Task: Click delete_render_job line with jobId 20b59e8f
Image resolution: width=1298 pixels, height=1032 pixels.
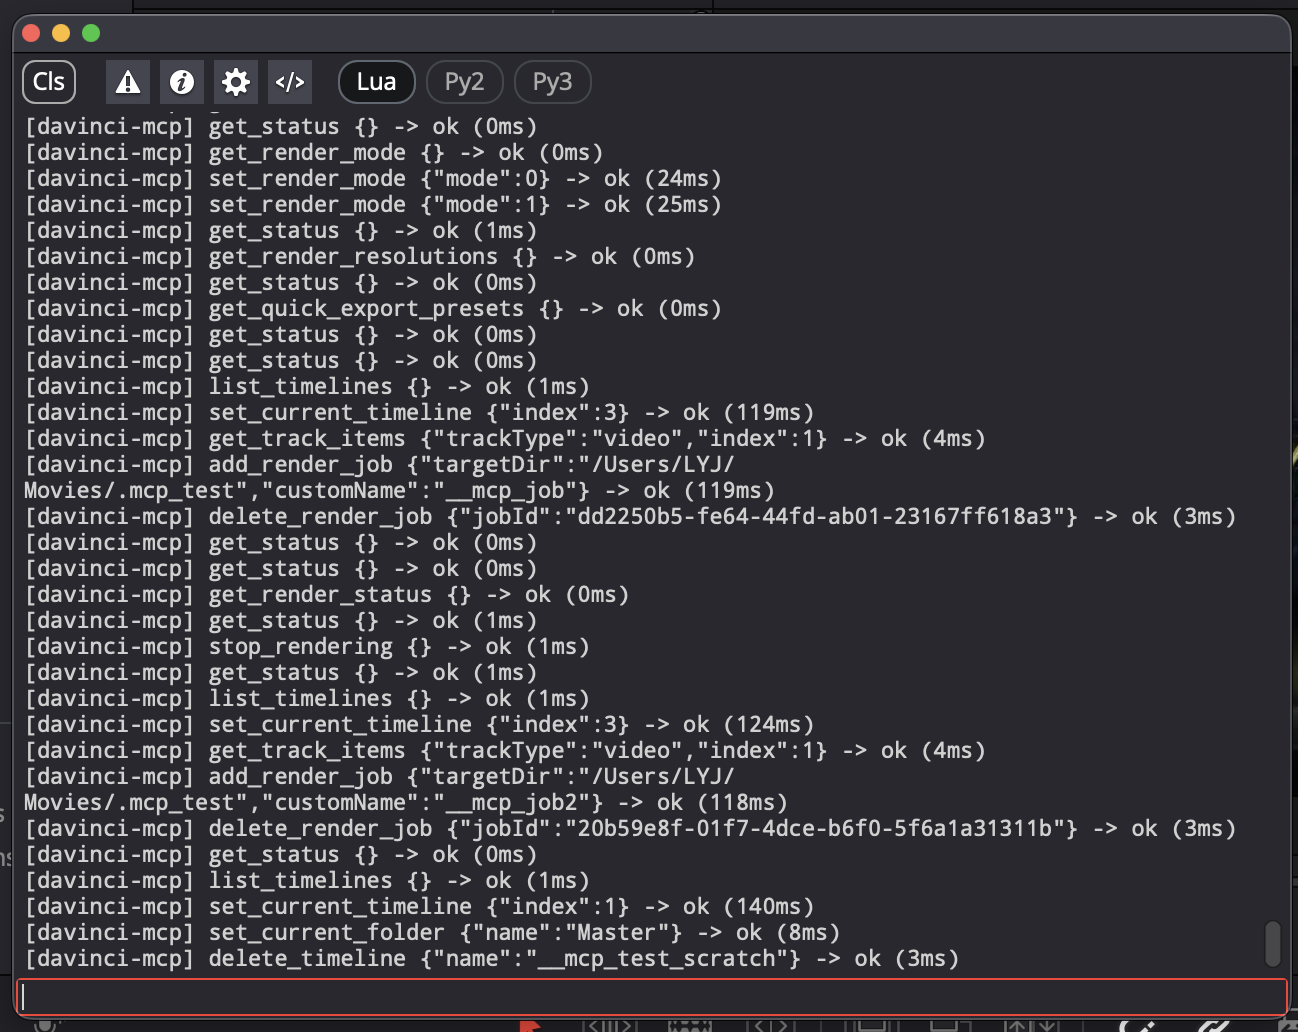Action: click(630, 829)
